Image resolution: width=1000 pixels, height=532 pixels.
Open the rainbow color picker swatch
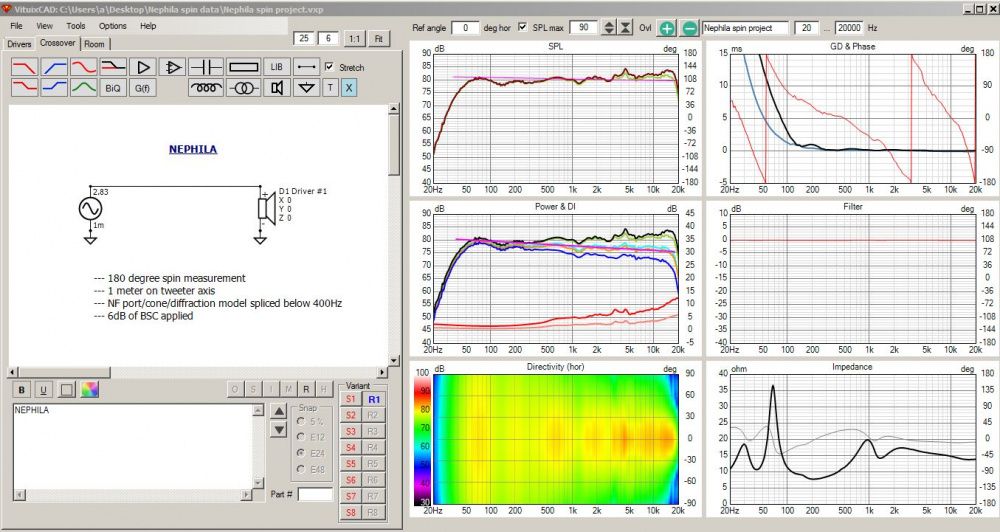click(90, 389)
